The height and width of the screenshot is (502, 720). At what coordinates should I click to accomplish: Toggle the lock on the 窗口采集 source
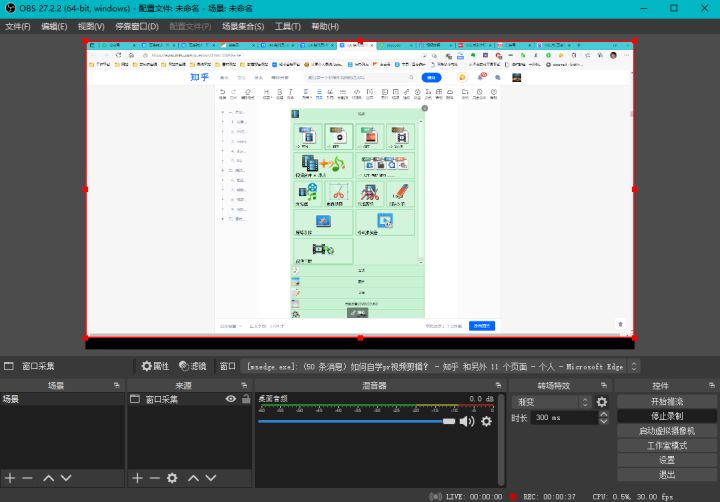(245, 399)
